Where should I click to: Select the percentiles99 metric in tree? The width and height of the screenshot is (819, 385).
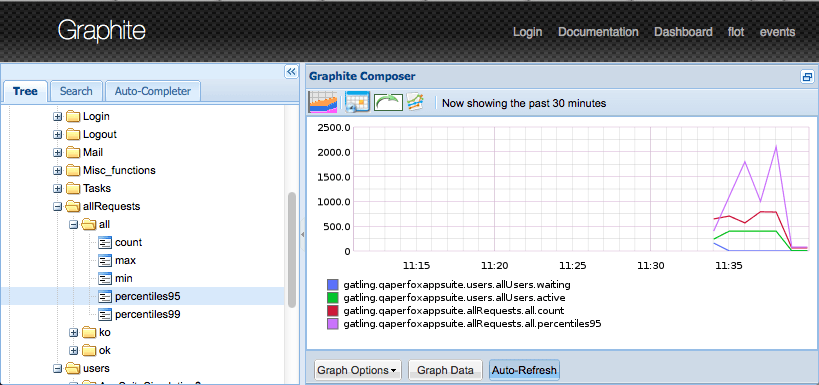click(x=148, y=314)
